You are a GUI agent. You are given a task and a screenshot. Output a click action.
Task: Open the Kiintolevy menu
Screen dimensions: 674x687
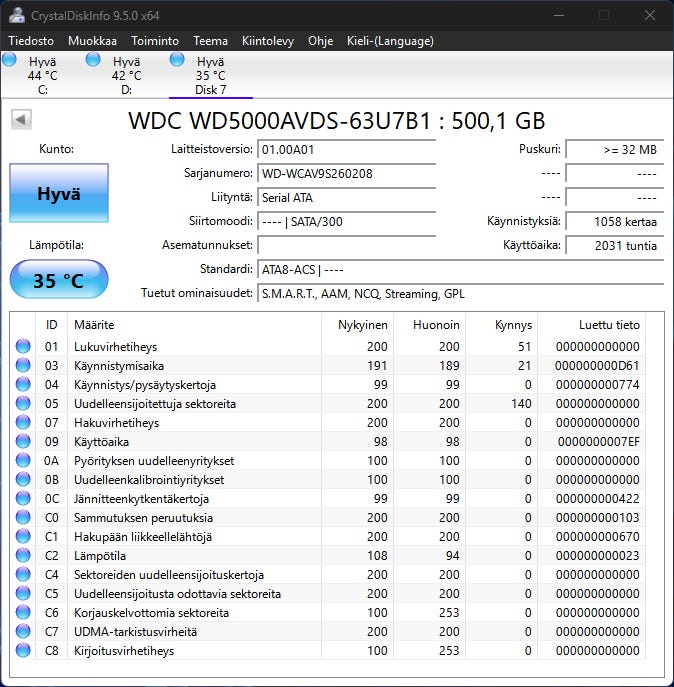(x=268, y=41)
